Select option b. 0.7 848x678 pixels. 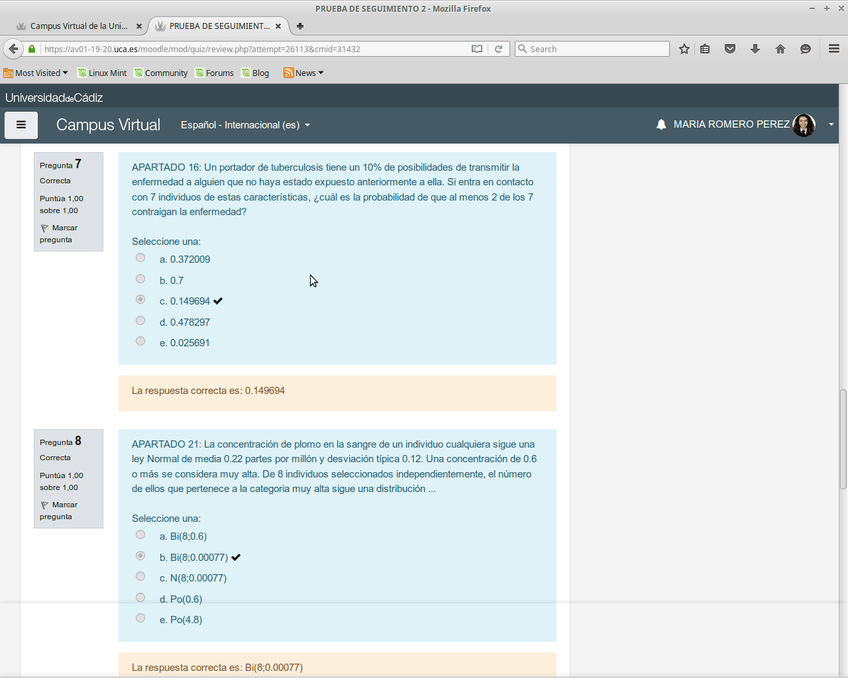(x=141, y=279)
